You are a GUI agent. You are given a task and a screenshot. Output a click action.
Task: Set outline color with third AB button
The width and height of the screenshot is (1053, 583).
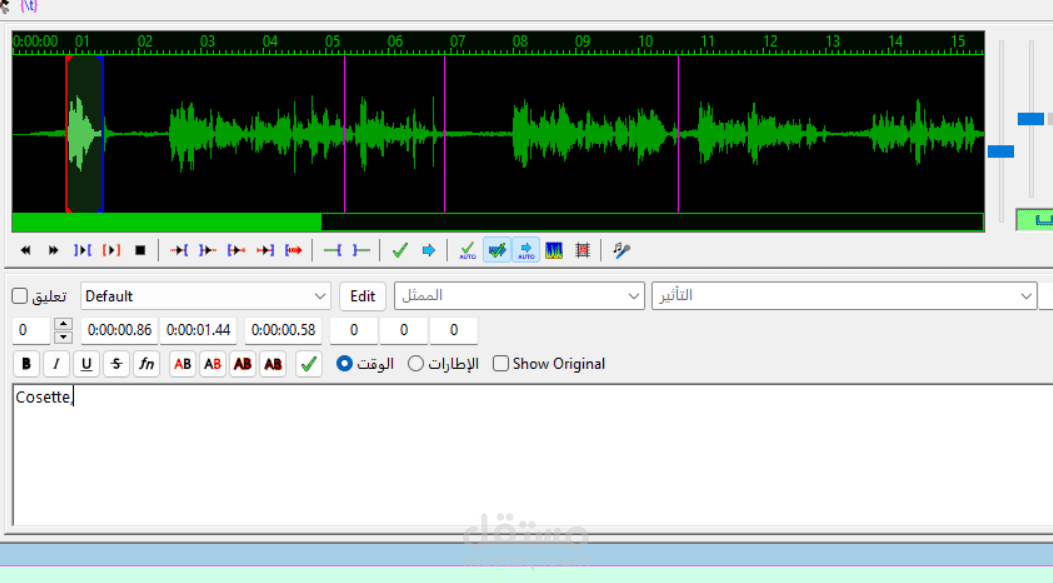(x=243, y=364)
